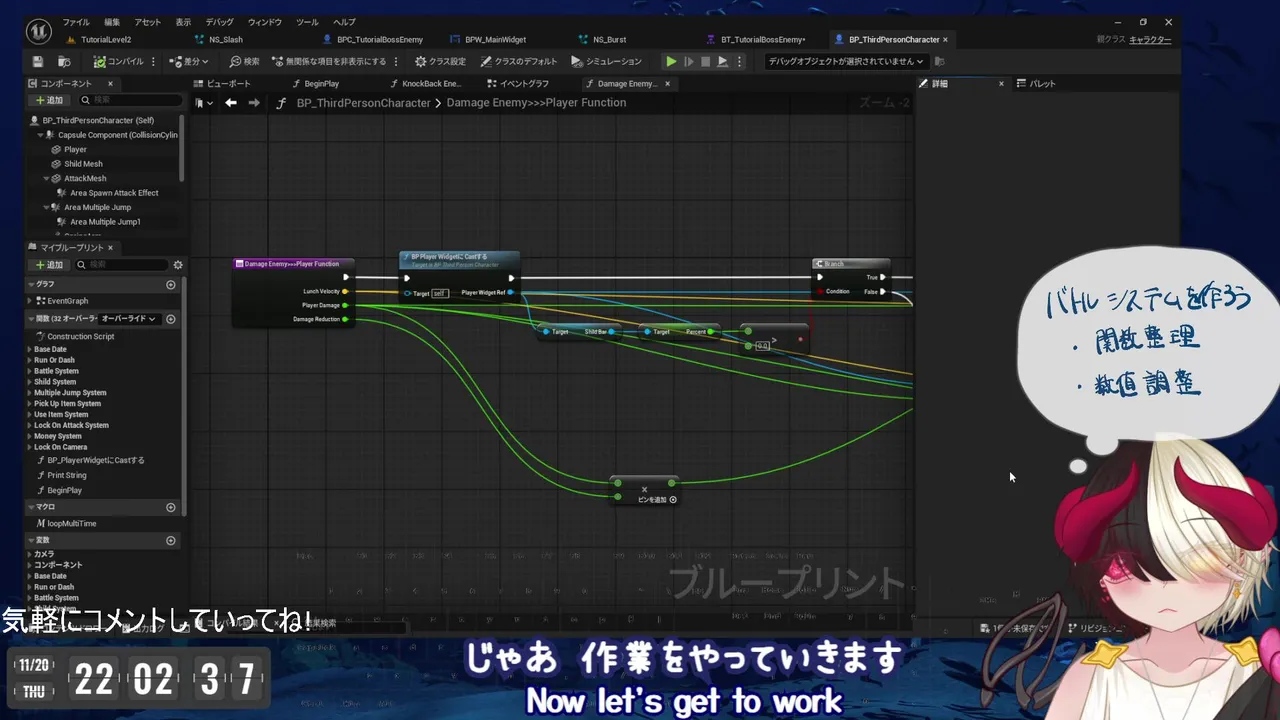Start シミュレーション simulation
Viewport: 1280px width, 720px height.
pyautogui.click(x=607, y=61)
